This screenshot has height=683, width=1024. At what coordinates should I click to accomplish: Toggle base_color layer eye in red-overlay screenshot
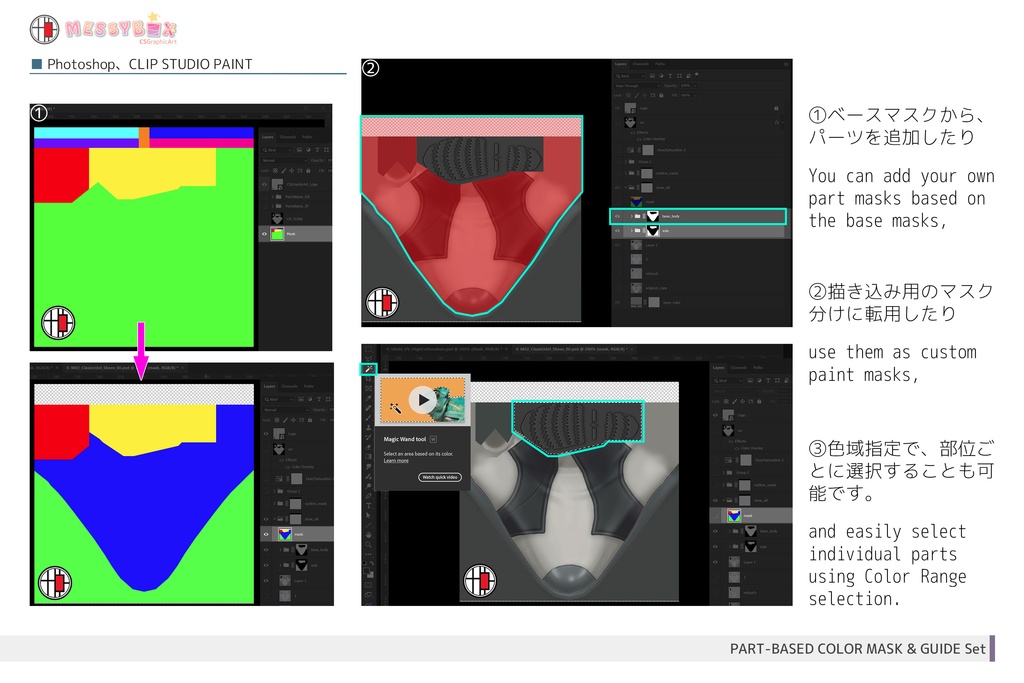(x=617, y=302)
